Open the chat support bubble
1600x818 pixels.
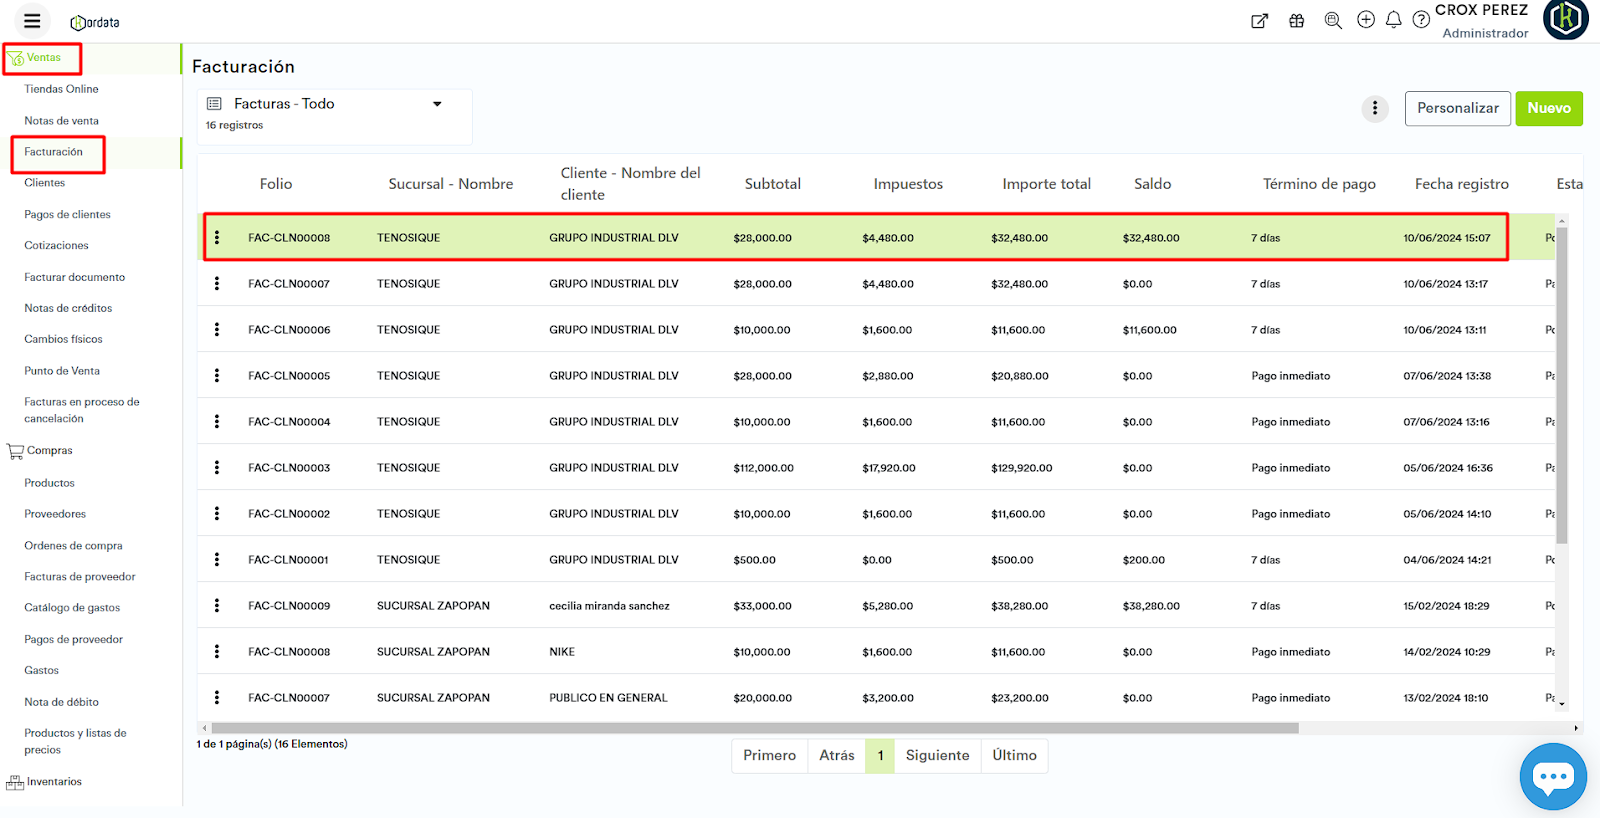click(1552, 777)
